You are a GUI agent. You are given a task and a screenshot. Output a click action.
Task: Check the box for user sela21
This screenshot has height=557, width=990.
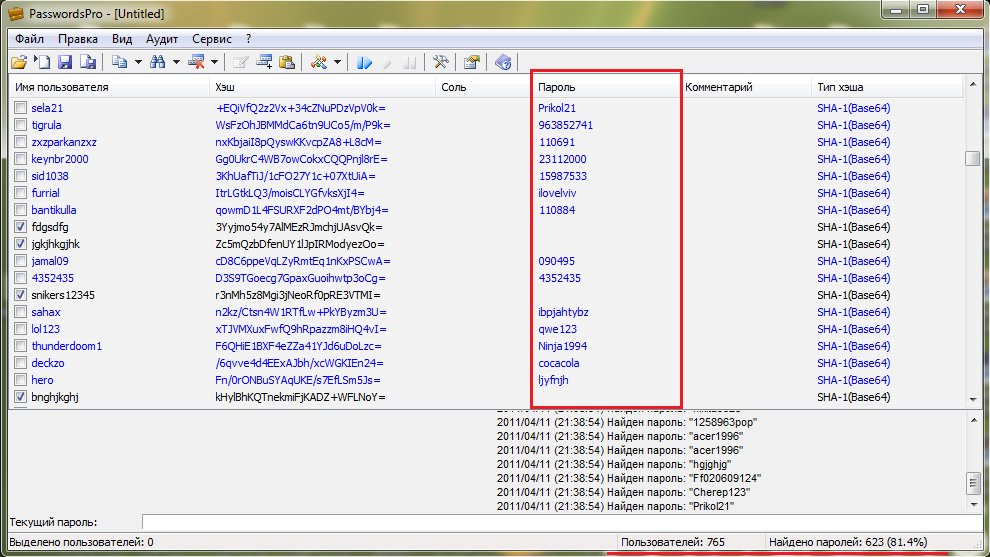[20, 108]
